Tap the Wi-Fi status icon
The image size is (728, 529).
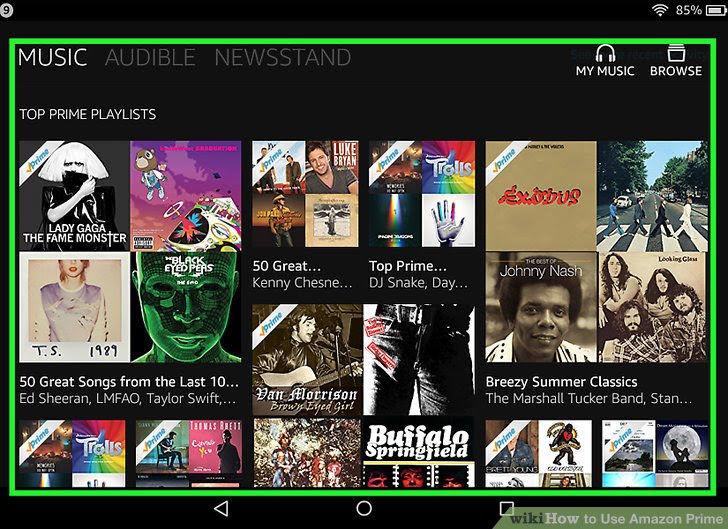click(x=660, y=10)
